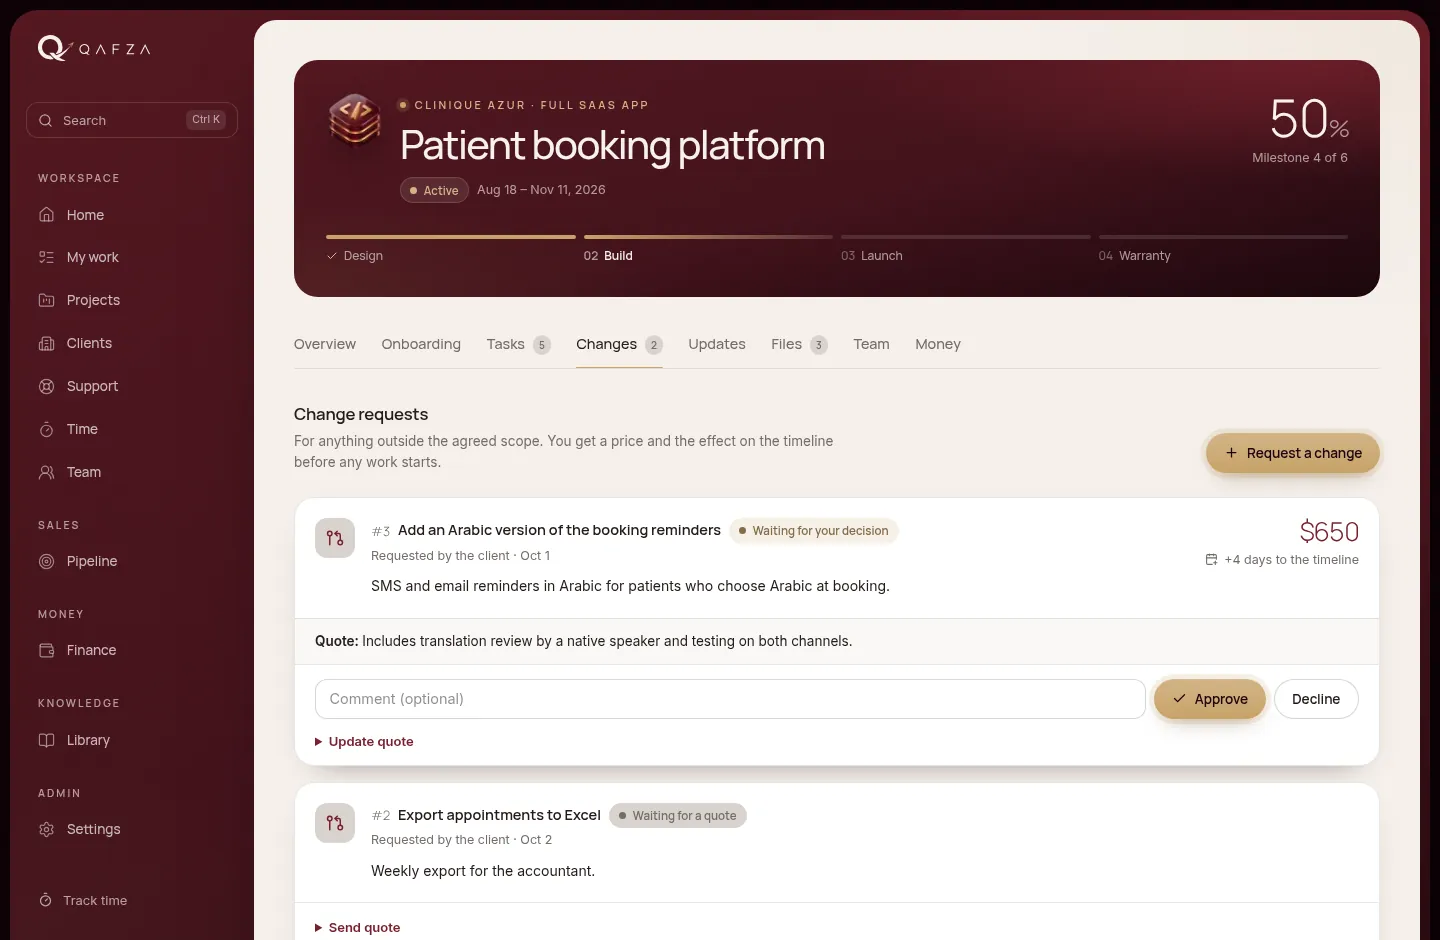The height and width of the screenshot is (940, 1440).
Task: Click the search magnifier icon
Action: pyautogui.click(x=45, y=120)
